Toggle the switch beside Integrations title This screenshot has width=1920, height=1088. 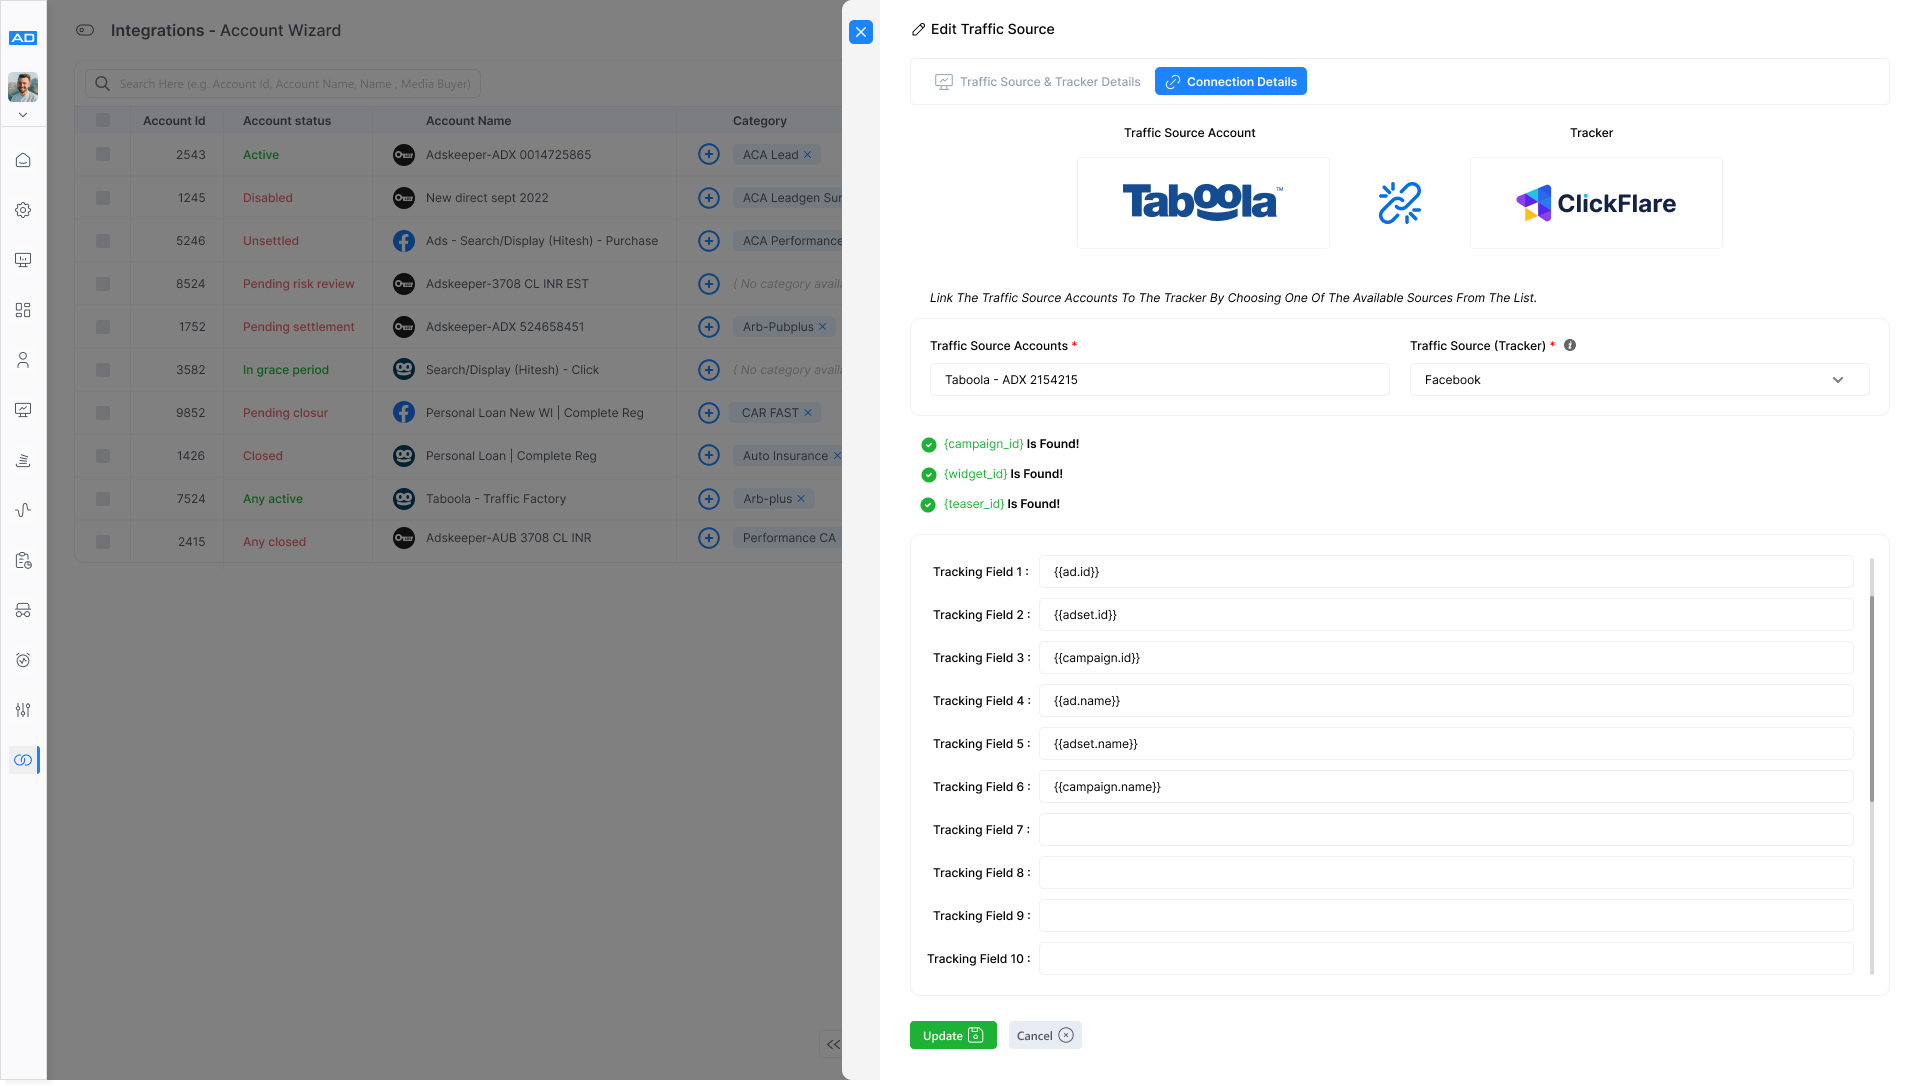click(85, 30)
